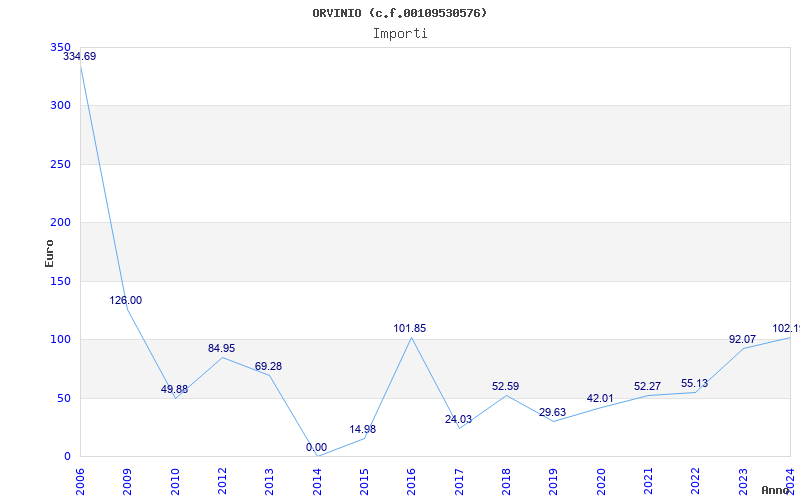Click the Importi subtitle
Image resolution: width=800 pixels, height=500 pixels.
pyautogui.click(x=400, y=34)
